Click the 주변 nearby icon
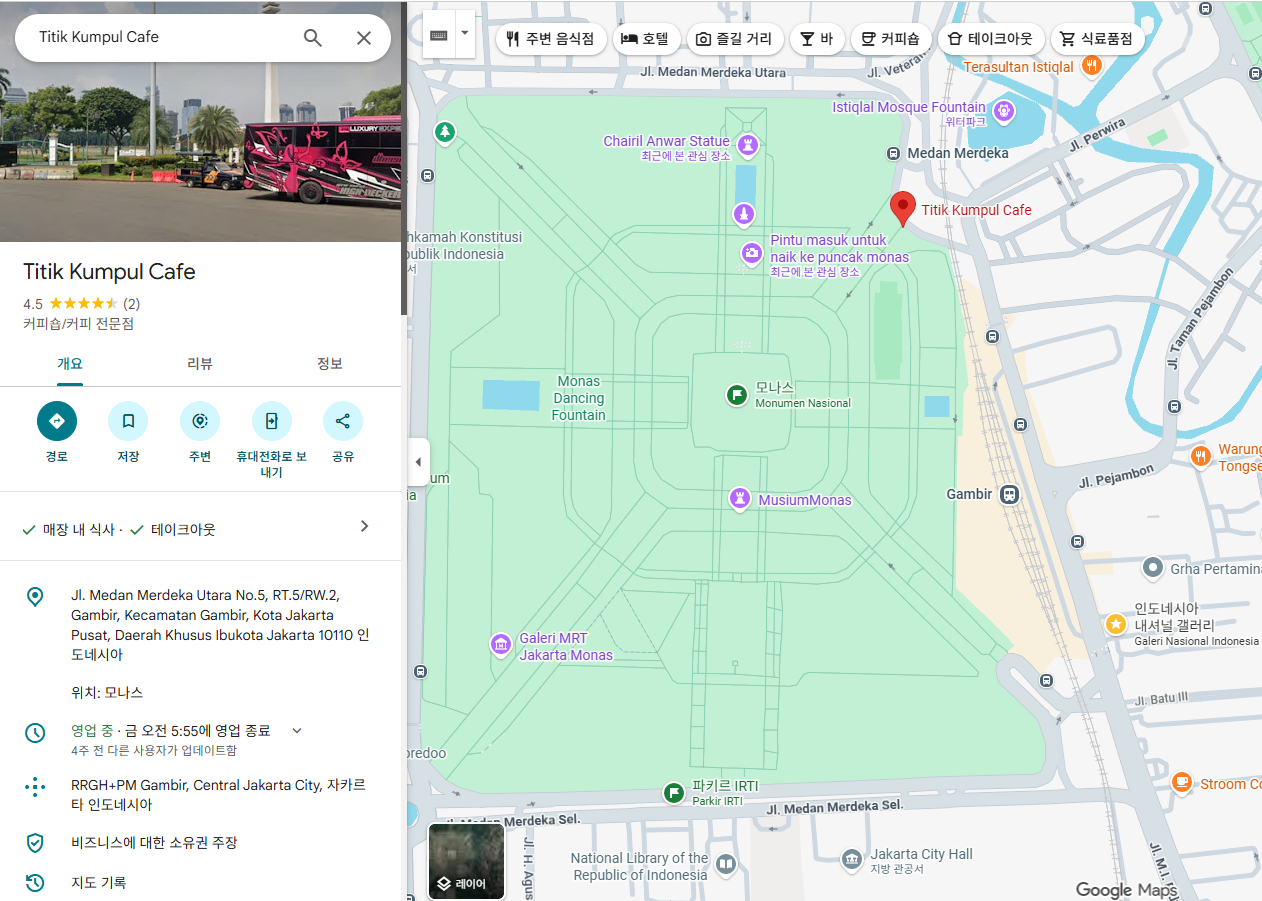 200,421
